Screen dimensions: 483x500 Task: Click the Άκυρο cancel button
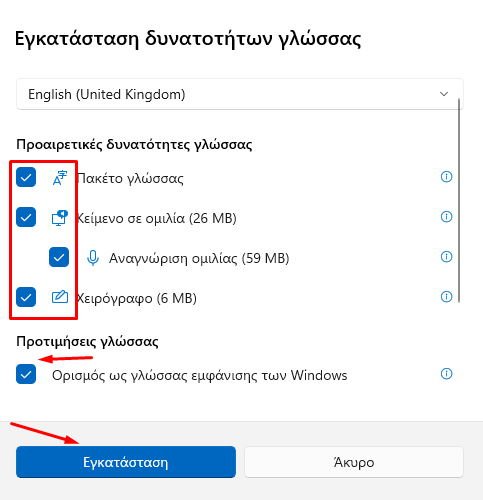[x=354, y=462]
